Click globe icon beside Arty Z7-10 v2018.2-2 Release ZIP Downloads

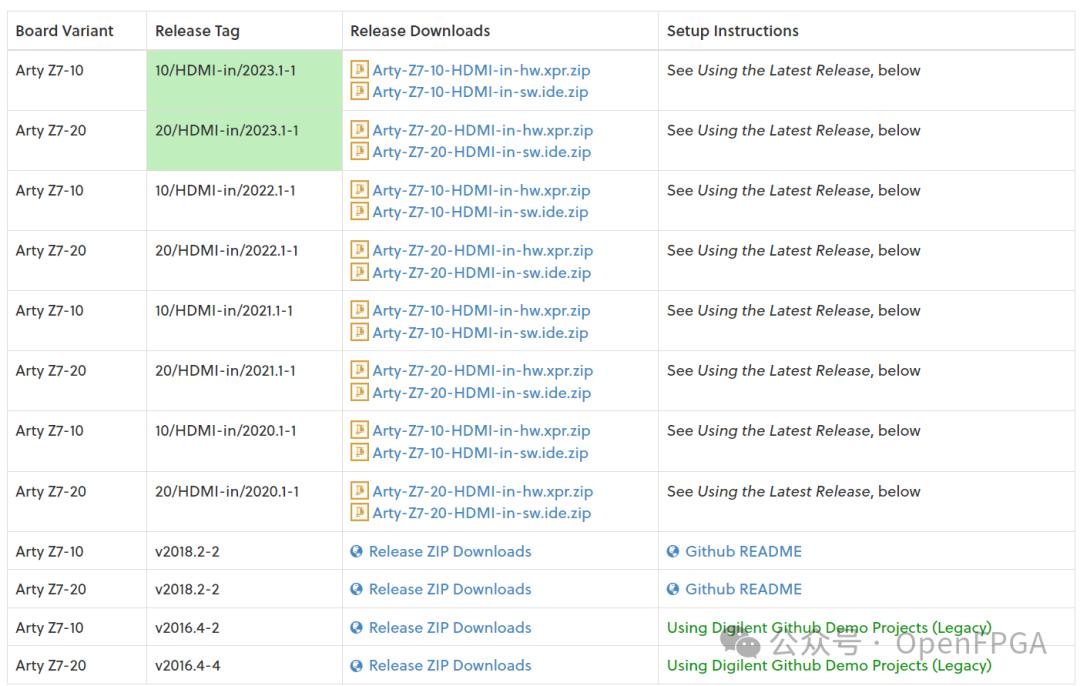(x=356, y=552)
